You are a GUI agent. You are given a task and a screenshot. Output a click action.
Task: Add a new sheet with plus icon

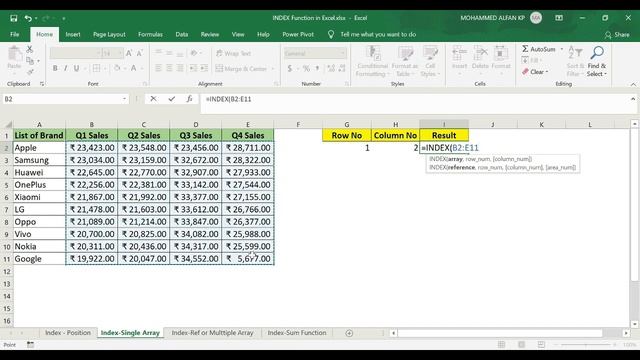click(349, 333)
